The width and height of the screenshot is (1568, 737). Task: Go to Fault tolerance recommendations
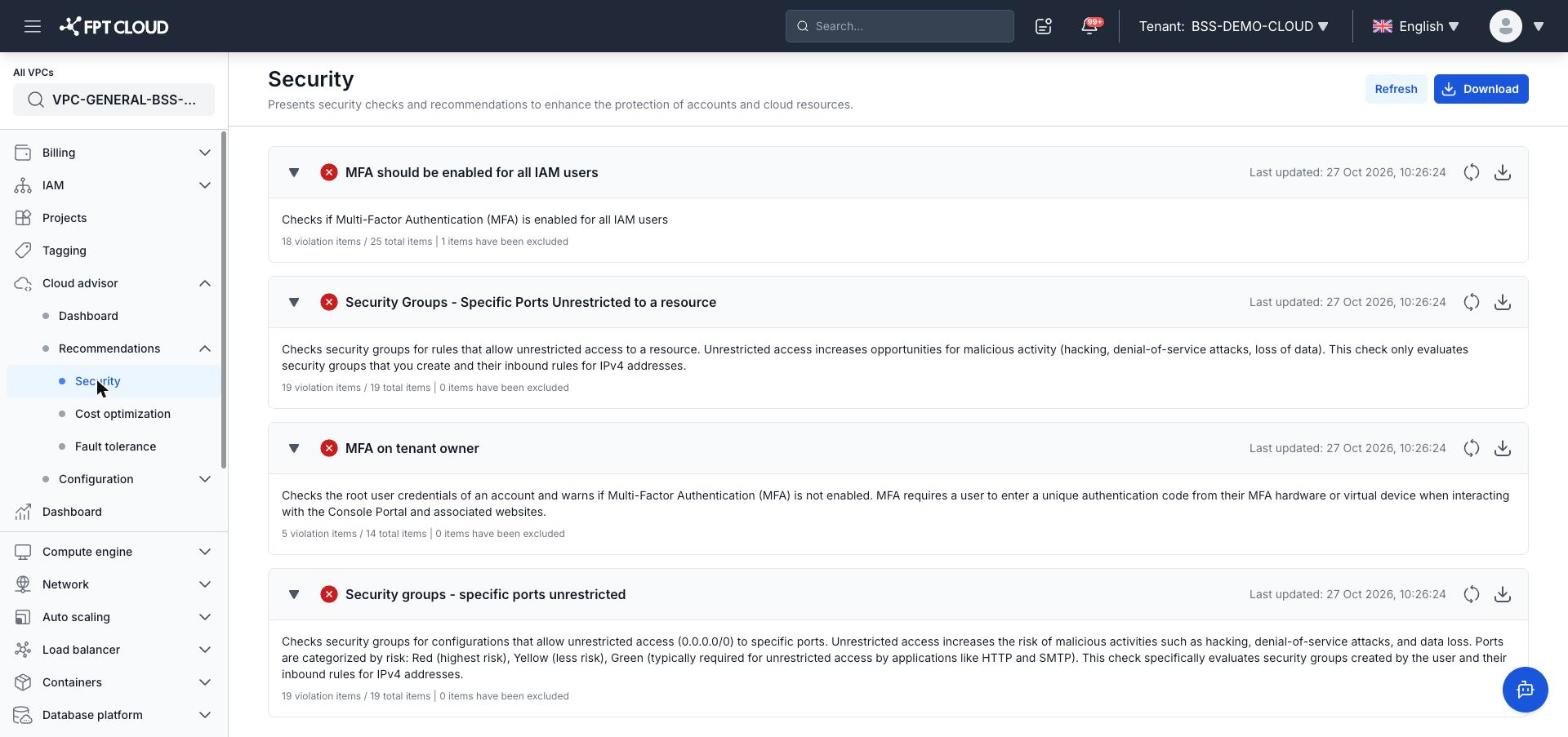pos(113,447)
